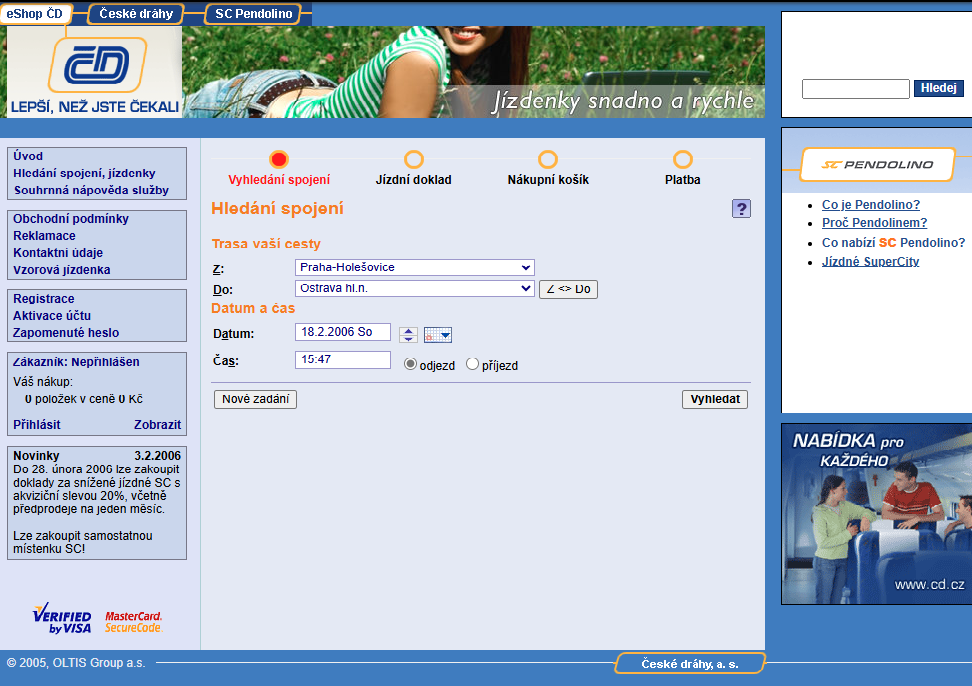Screen dimensions: 972x686
Task: Switch to the České dráhy tab
Action: tap(138, 14)
